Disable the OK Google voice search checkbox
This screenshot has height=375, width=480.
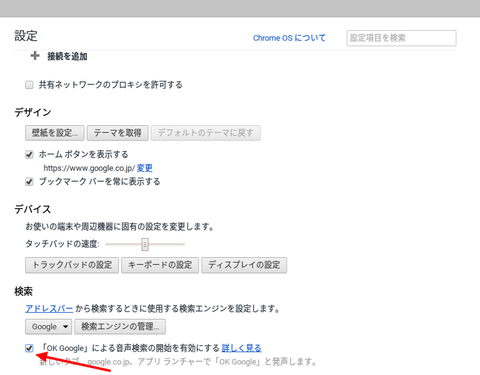point(29,348)
